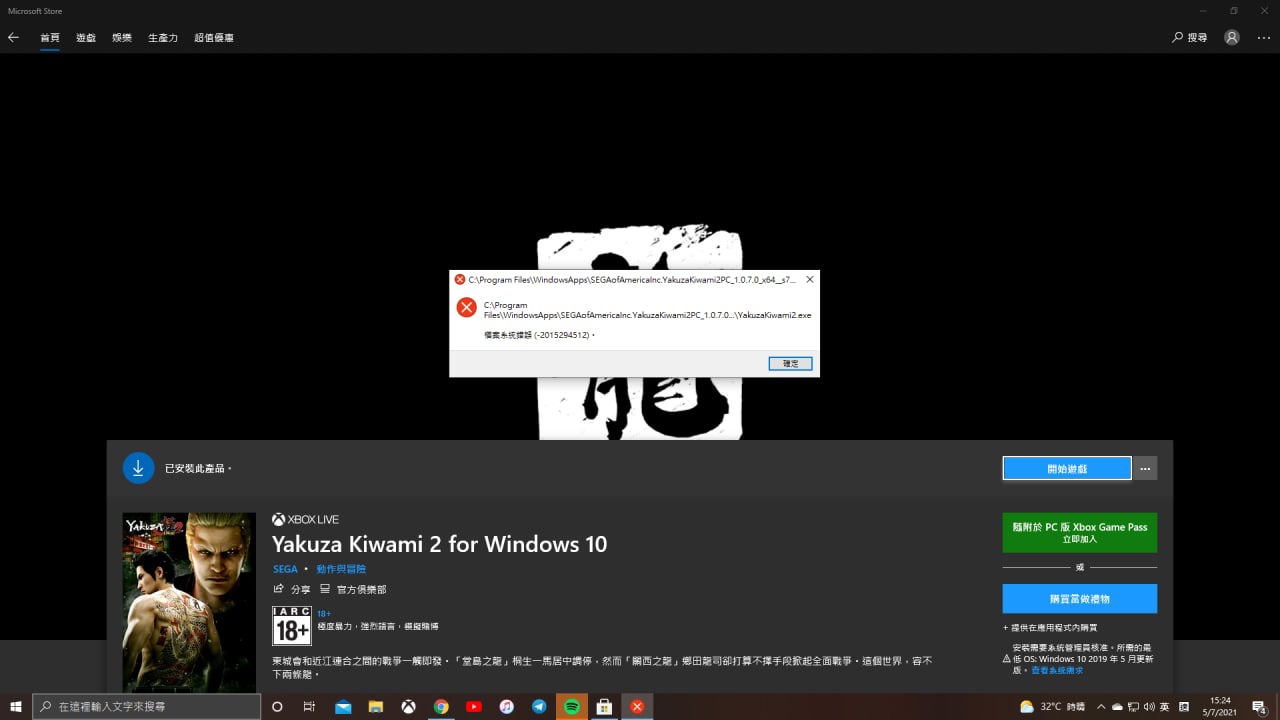Open the 查看系統需求 link
The image size is (1280, 720).
click(1057, 670)
